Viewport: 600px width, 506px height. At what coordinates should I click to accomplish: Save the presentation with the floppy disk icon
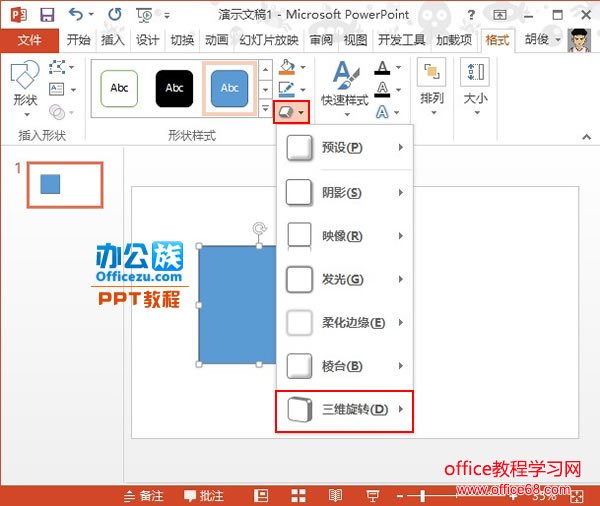point(47,15)
